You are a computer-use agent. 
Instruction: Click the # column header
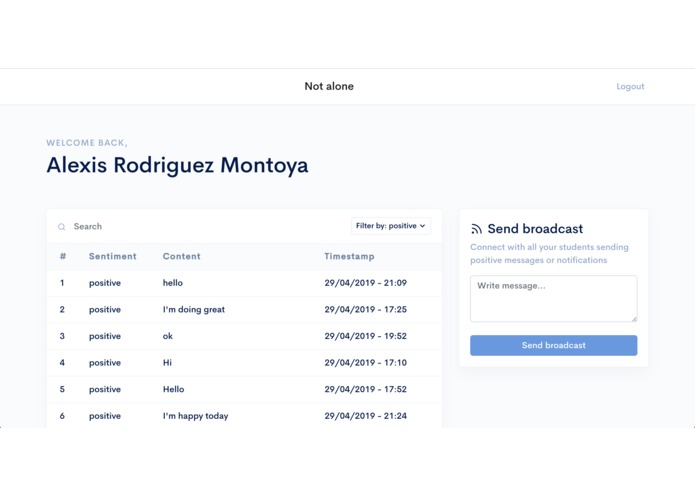[63, 256]
